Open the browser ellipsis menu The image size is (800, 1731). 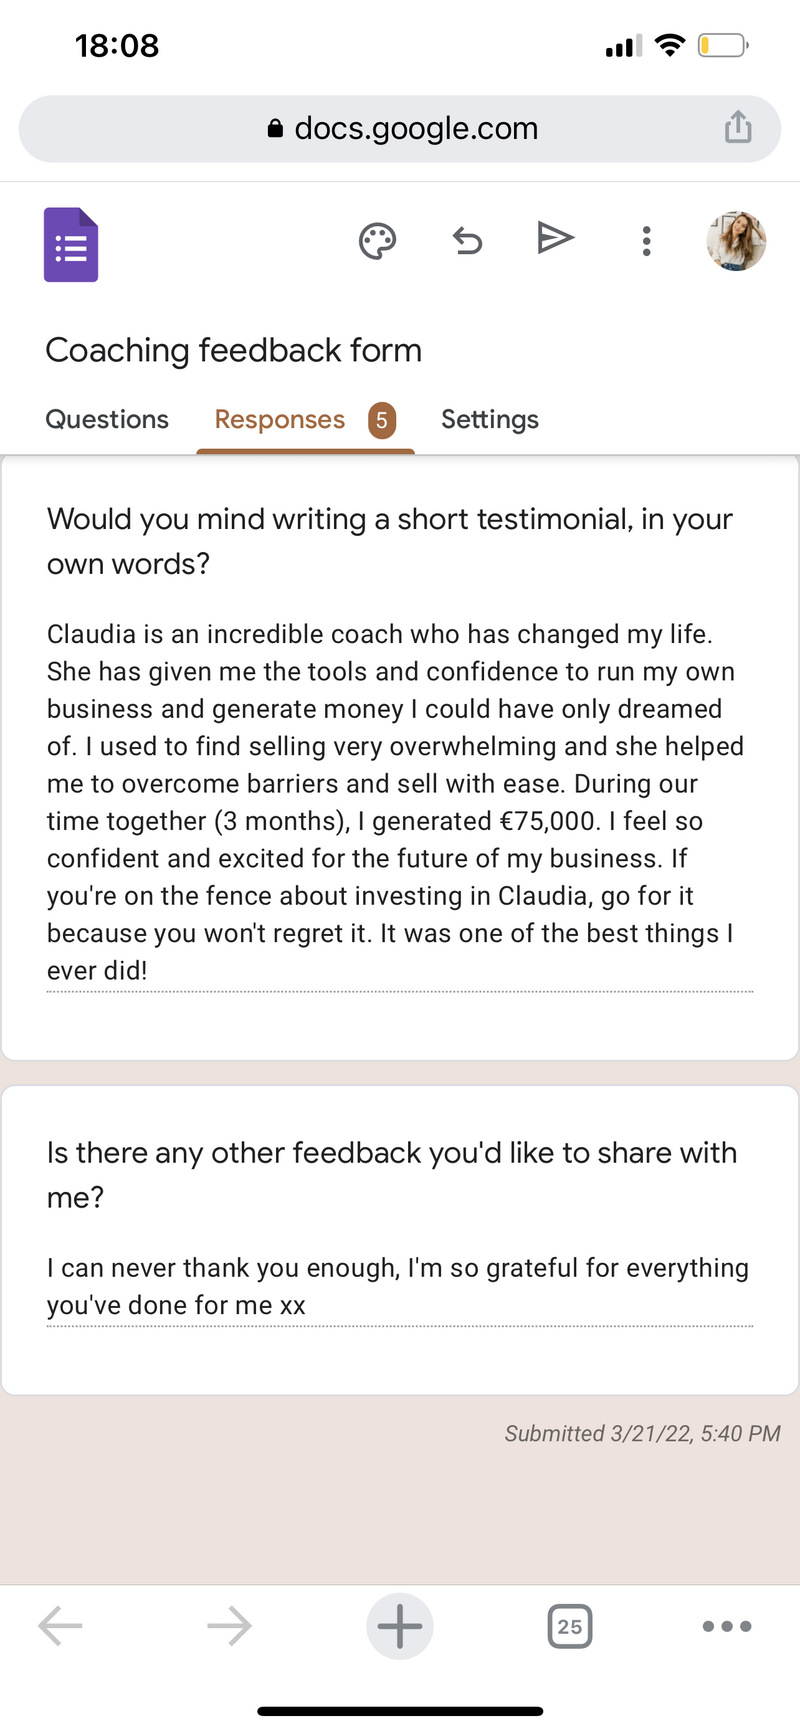[x=727, y=1626]
